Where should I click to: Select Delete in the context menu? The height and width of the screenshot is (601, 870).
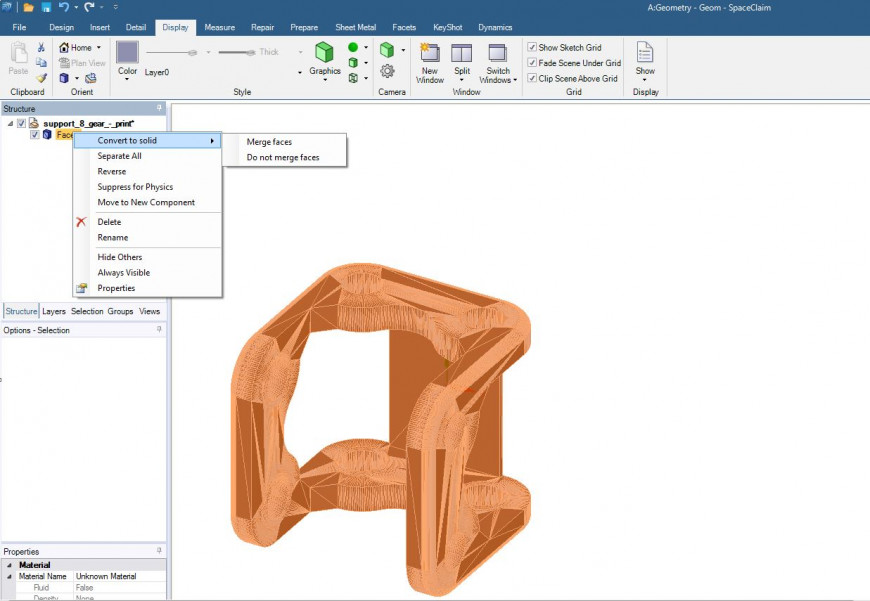tap(109, 222)
